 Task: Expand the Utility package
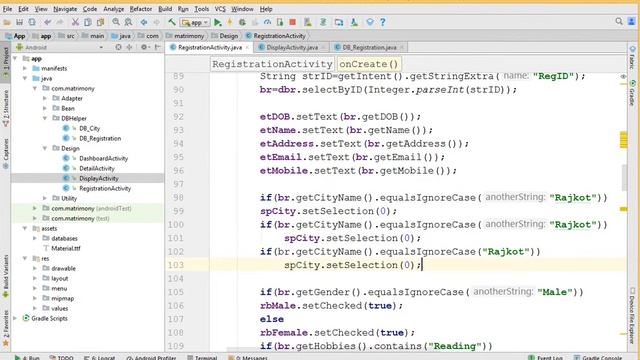pos(44,198)
